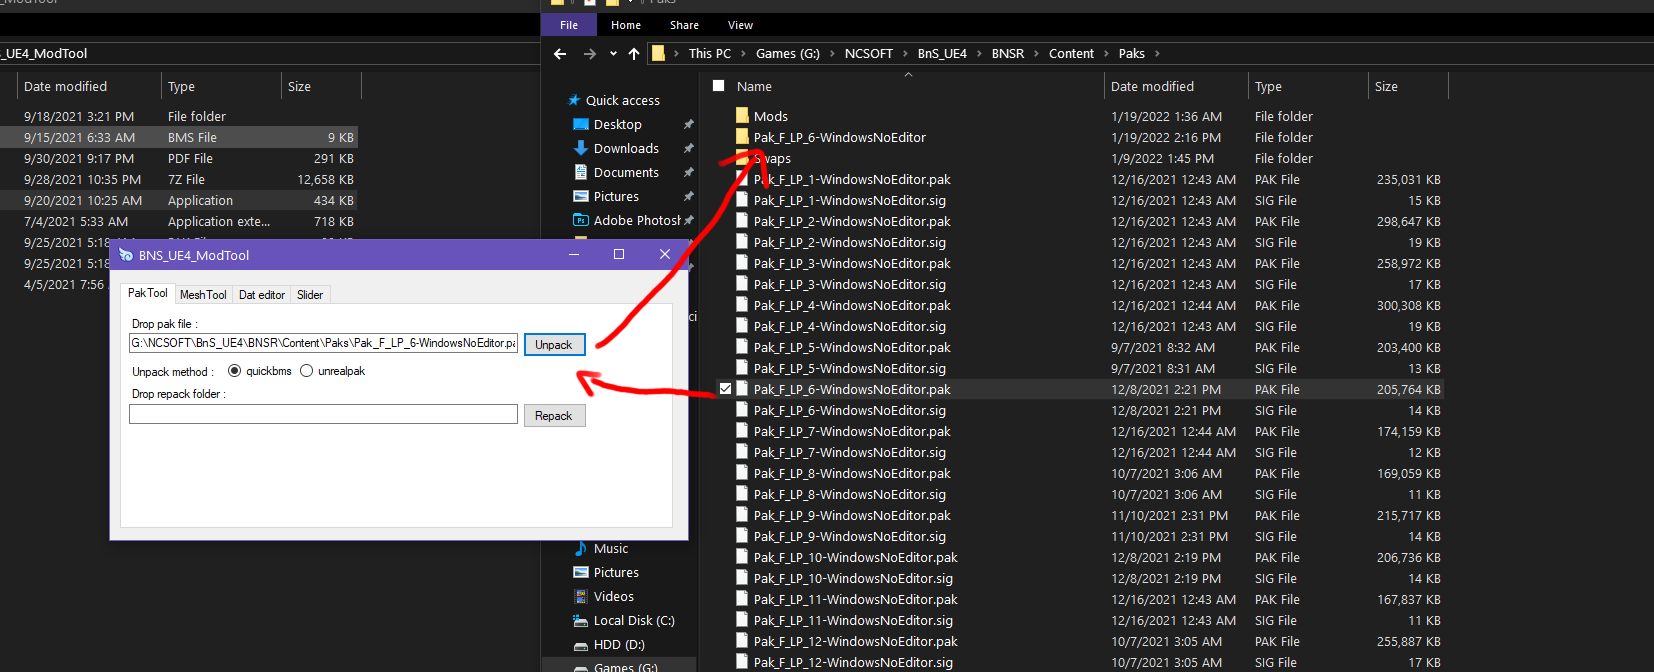Click the Repack button in ModTool
The width and height of the screenshot is (1654, 672).
pyautogui.click(x=554, y=416)
